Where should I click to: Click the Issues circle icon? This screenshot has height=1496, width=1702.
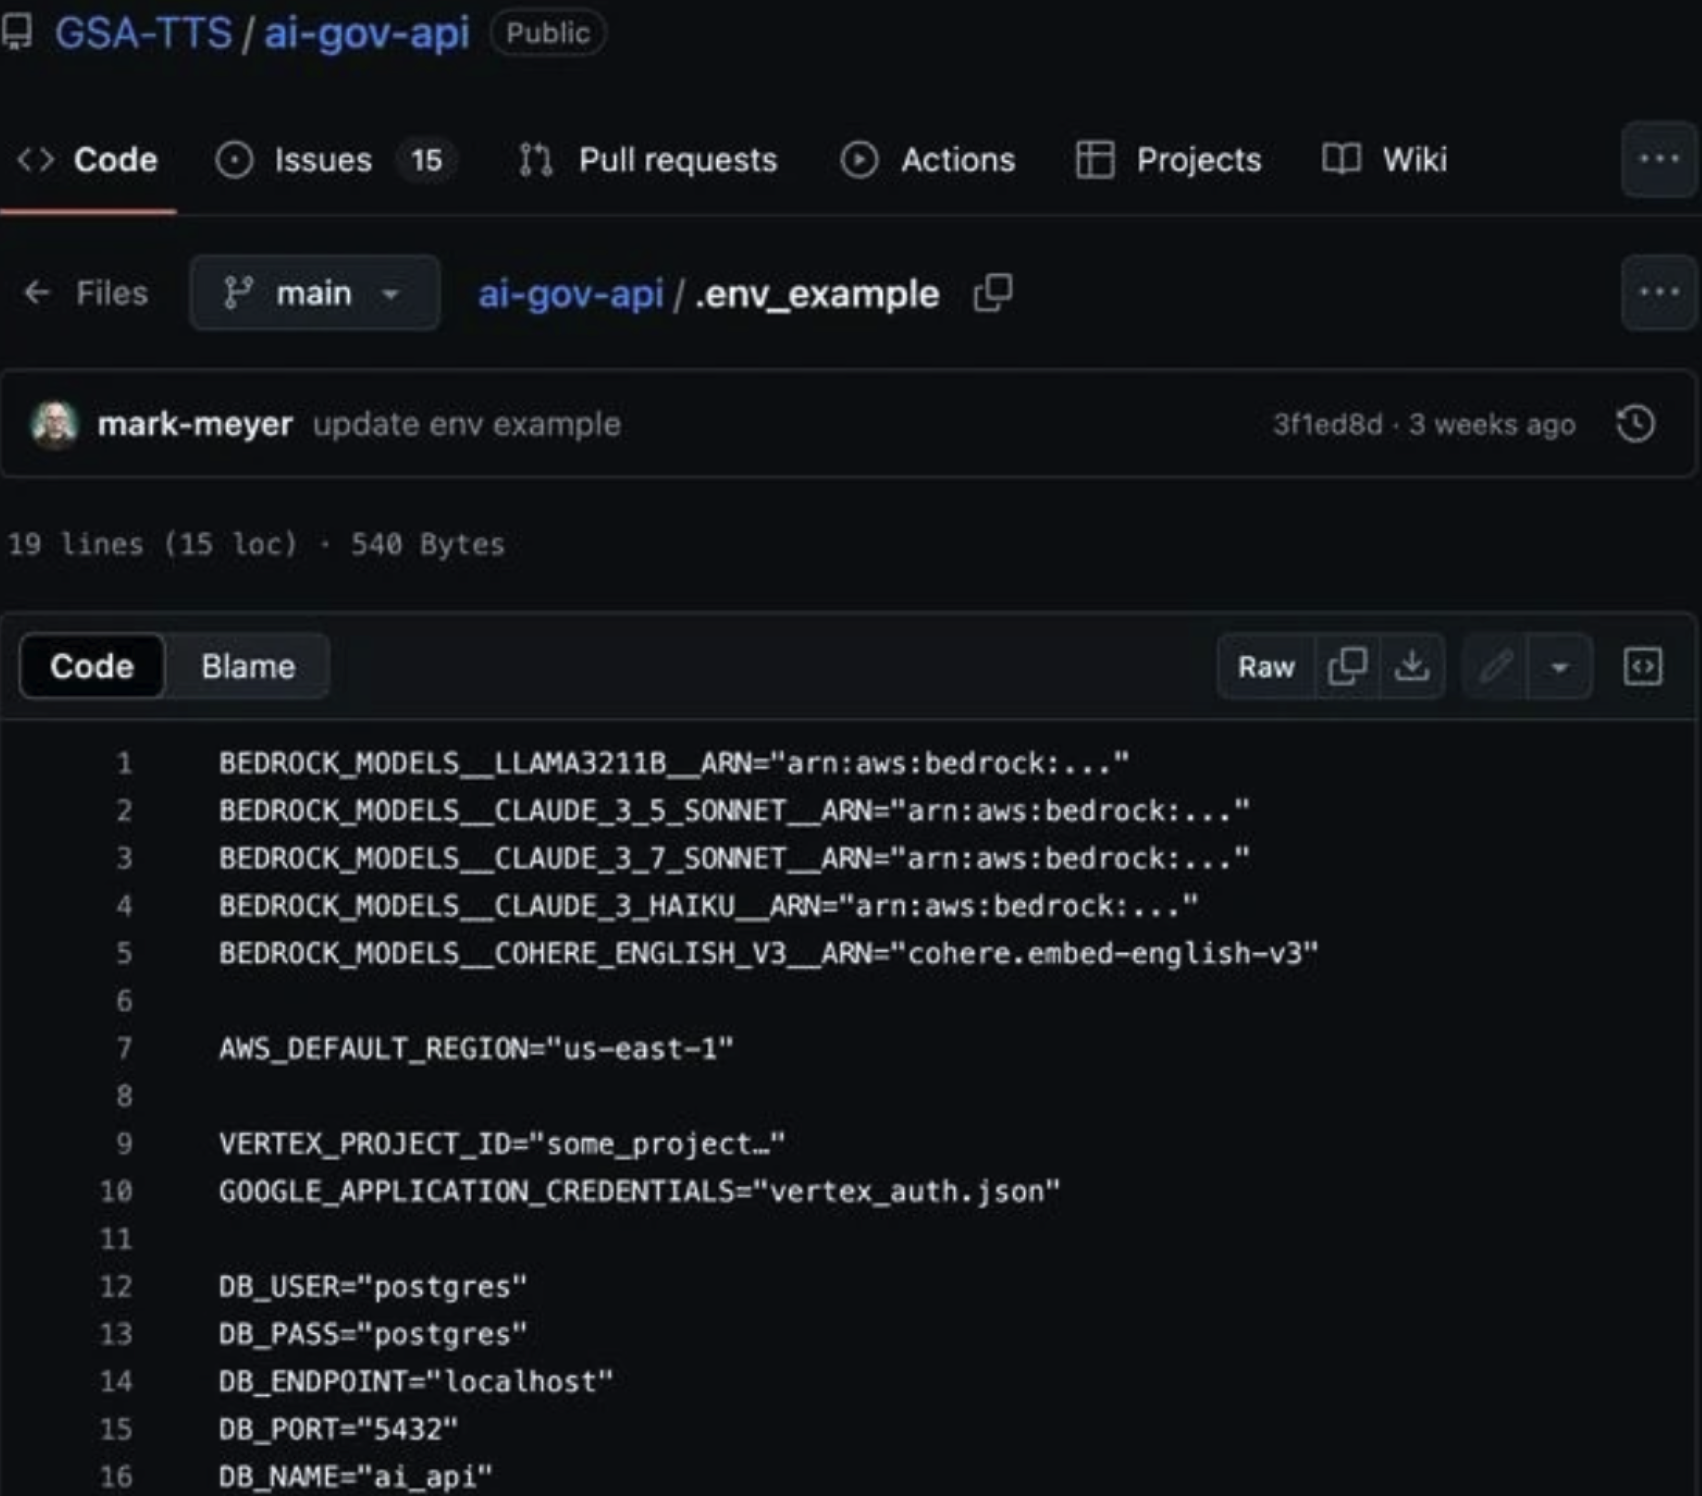coord(234,160)
